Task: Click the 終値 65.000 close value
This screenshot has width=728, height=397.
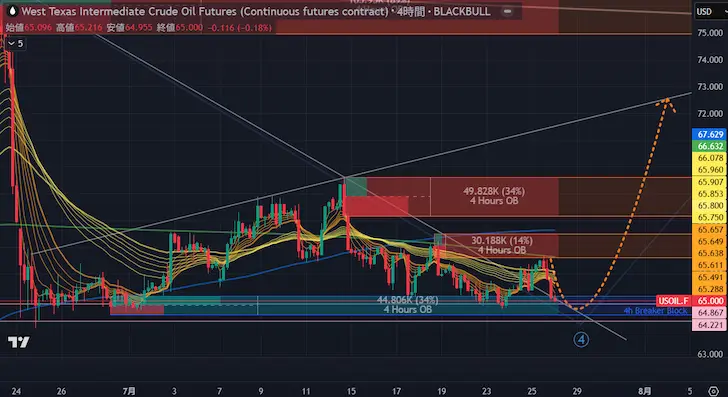Action: pos(180,28)
